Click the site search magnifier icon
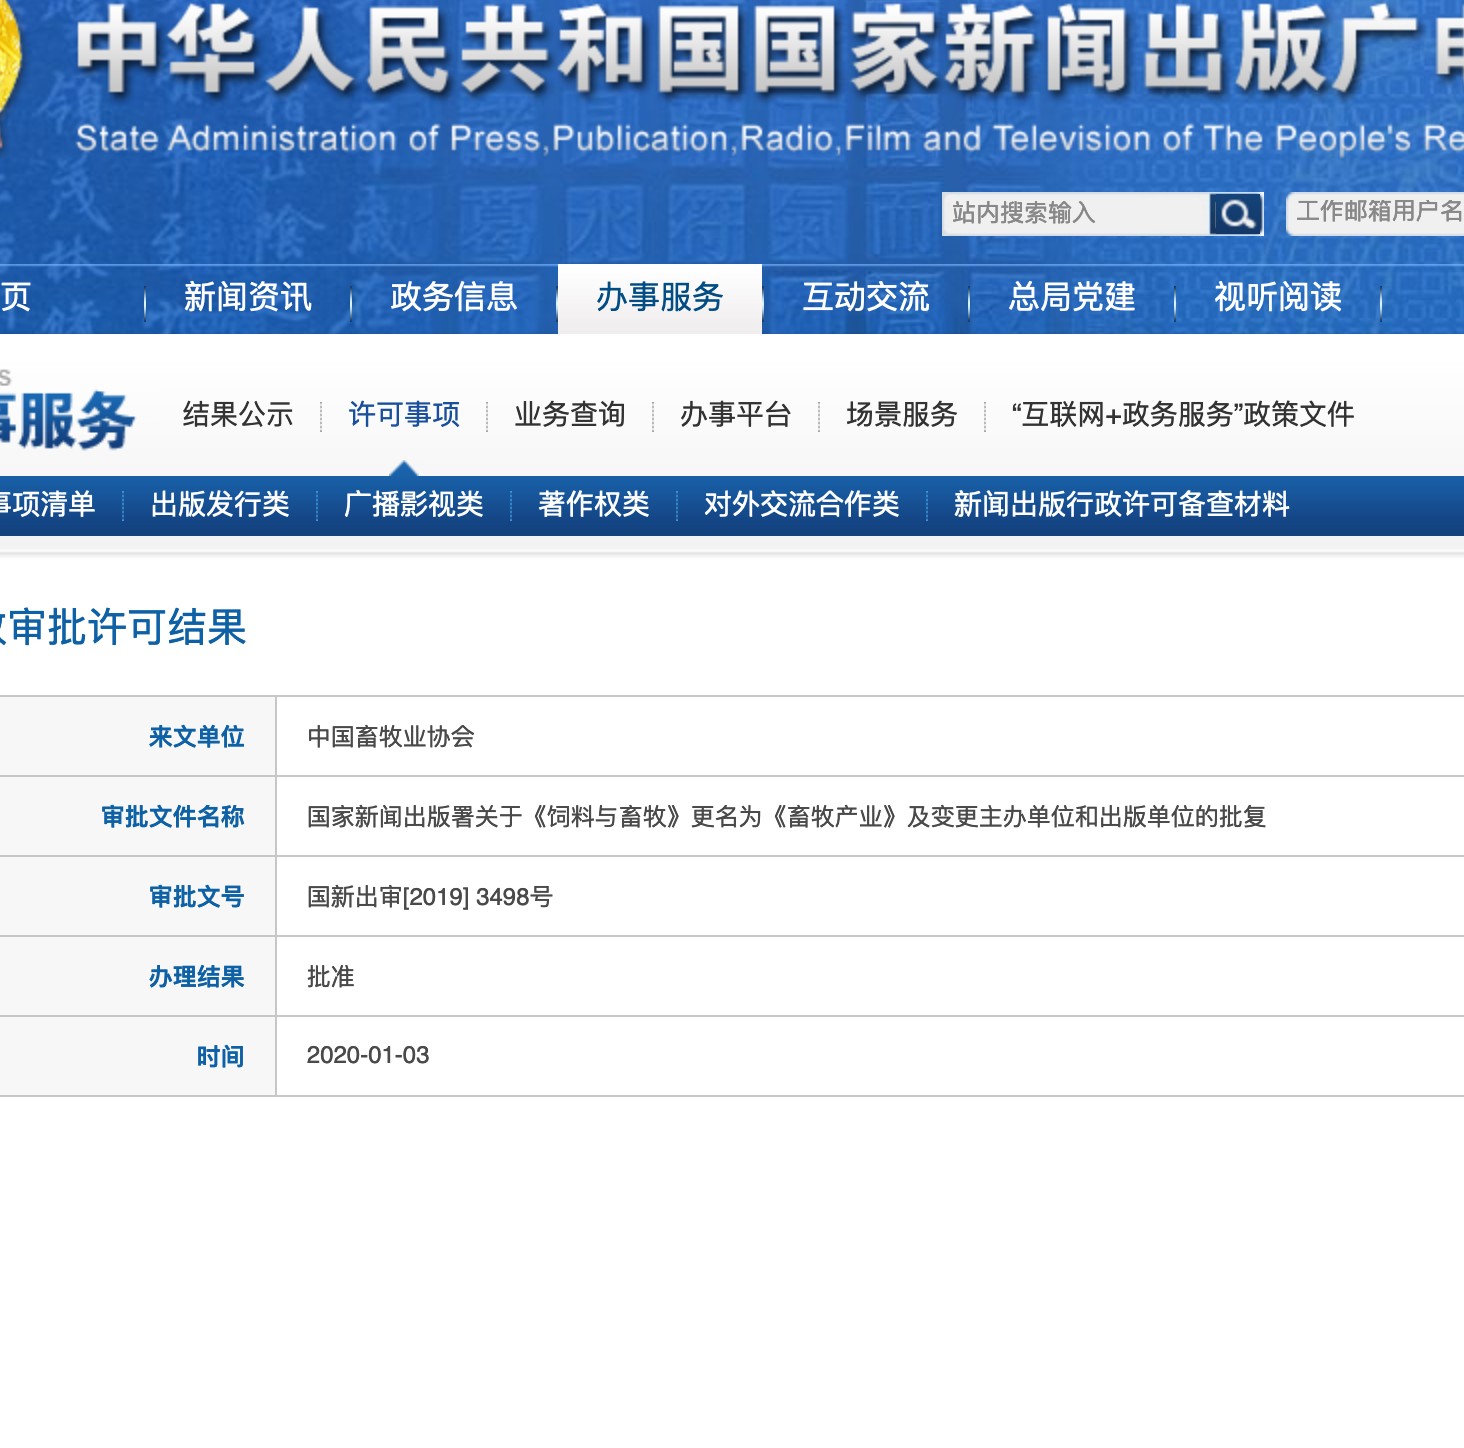 [x=1236, y=214]
